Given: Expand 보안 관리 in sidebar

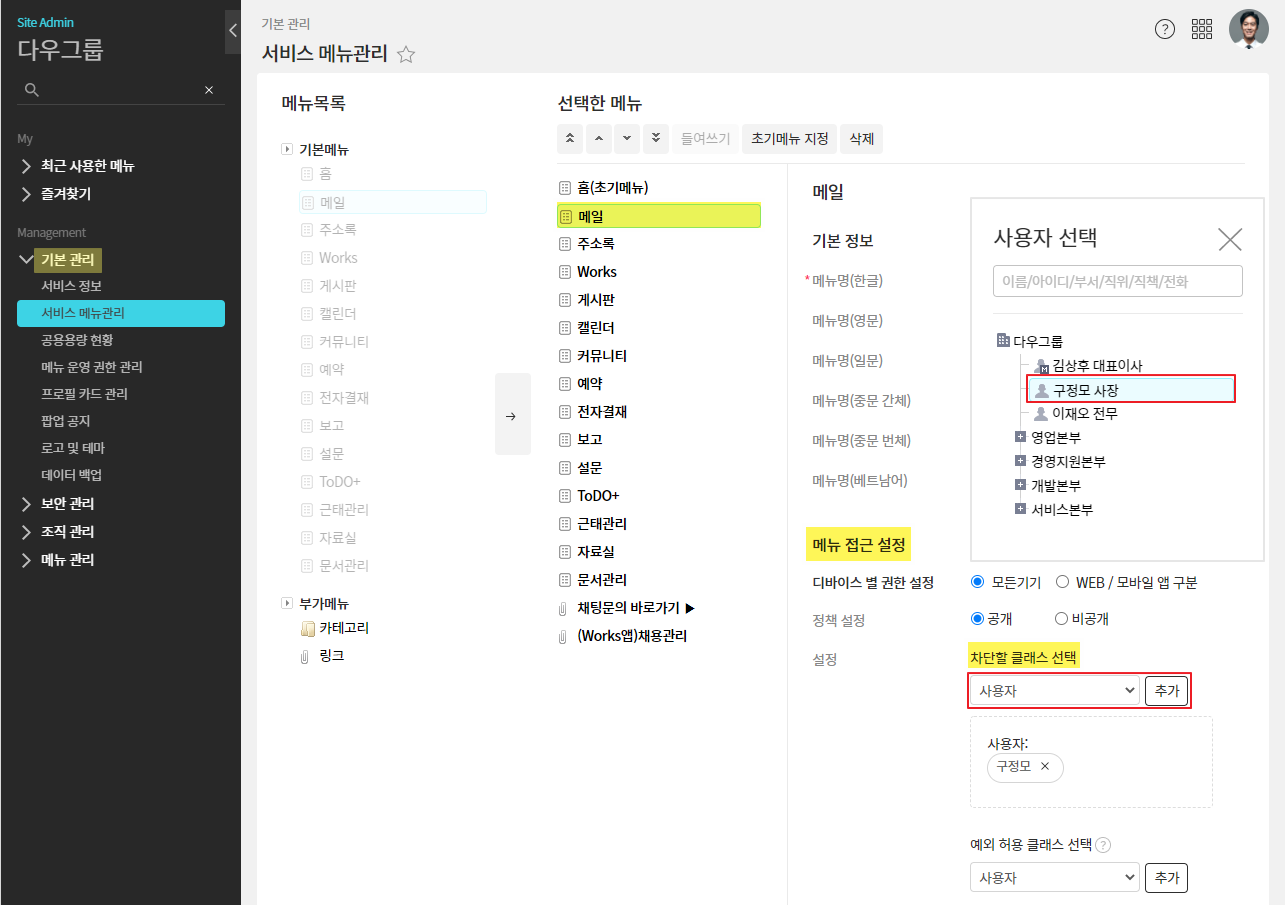Looking at the screenshot, I should 67,504.
